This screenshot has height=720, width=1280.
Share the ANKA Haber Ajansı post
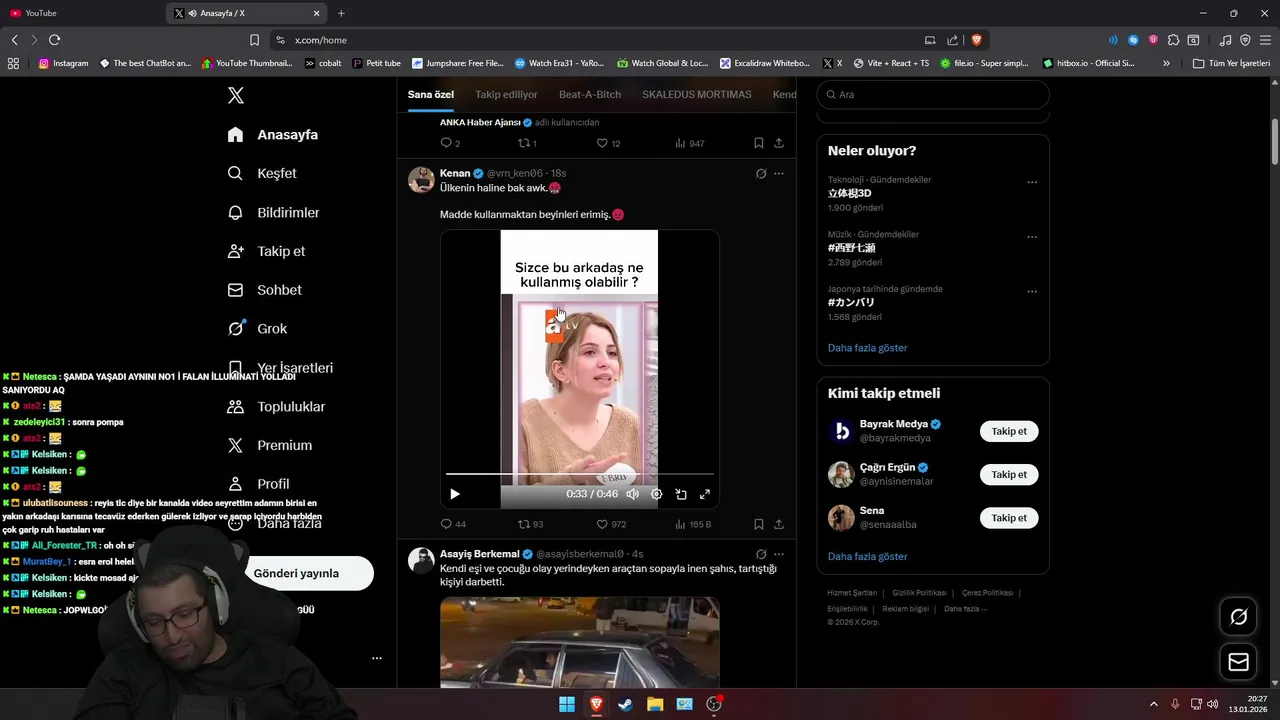[779, 143]
